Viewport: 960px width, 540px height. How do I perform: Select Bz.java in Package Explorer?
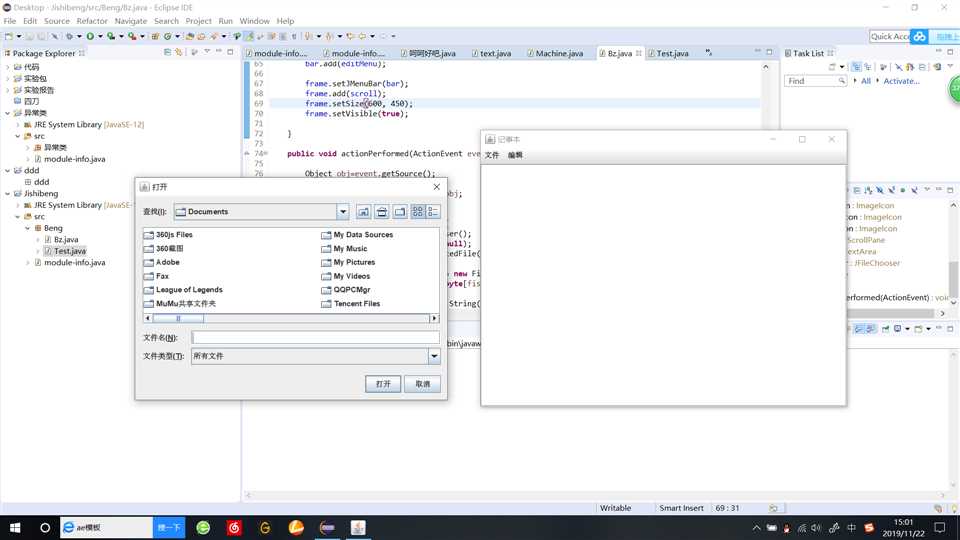pyautogui.click(x=61, y=239)
